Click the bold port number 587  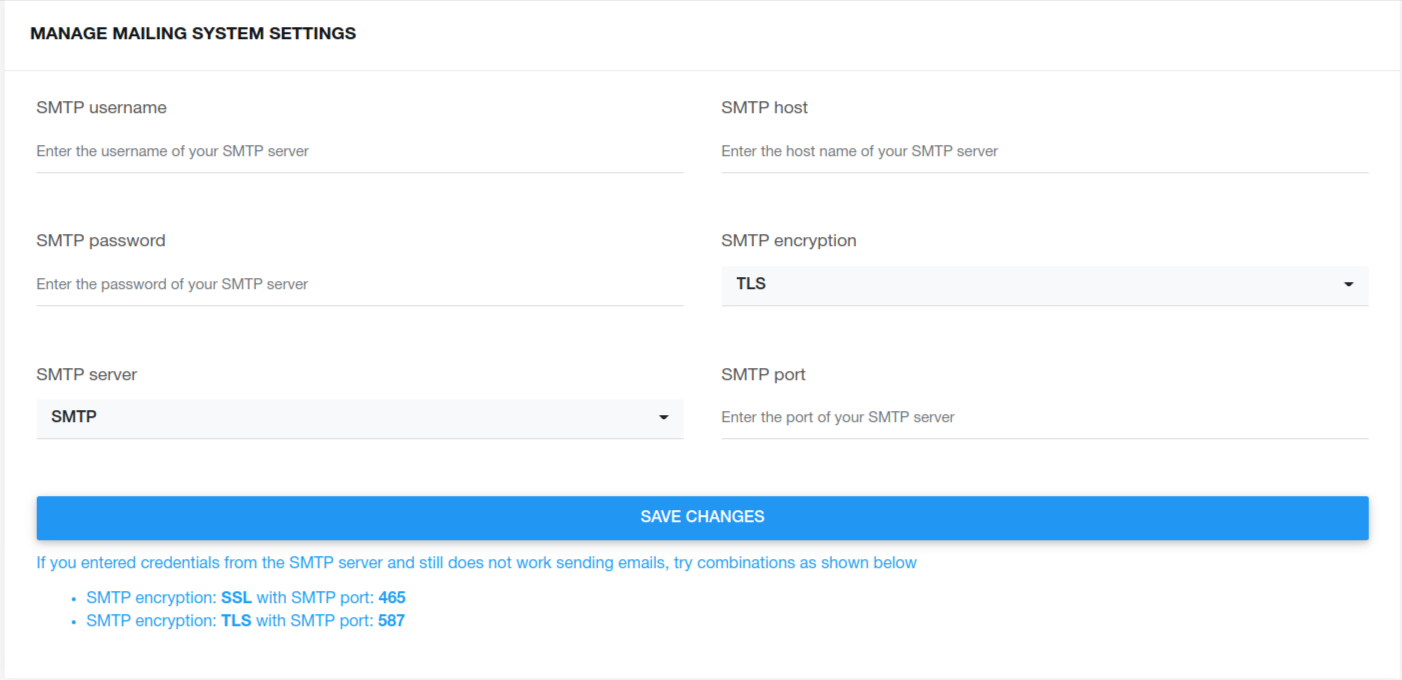tap(391, 620)
